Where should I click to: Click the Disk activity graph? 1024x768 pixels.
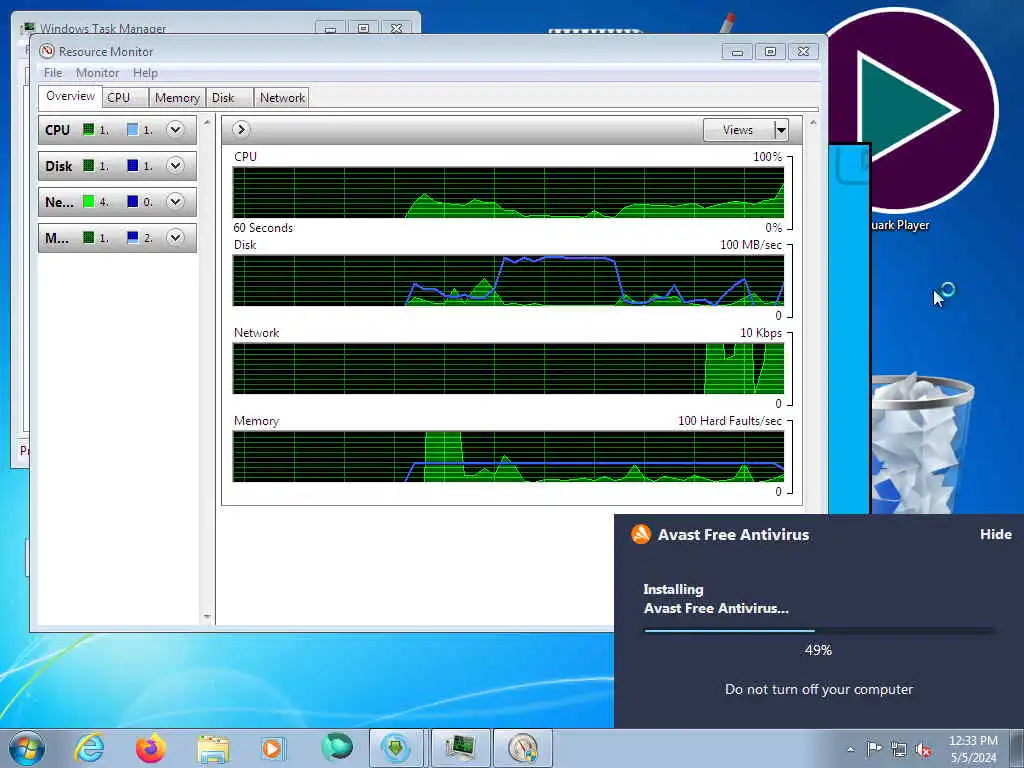508,280
